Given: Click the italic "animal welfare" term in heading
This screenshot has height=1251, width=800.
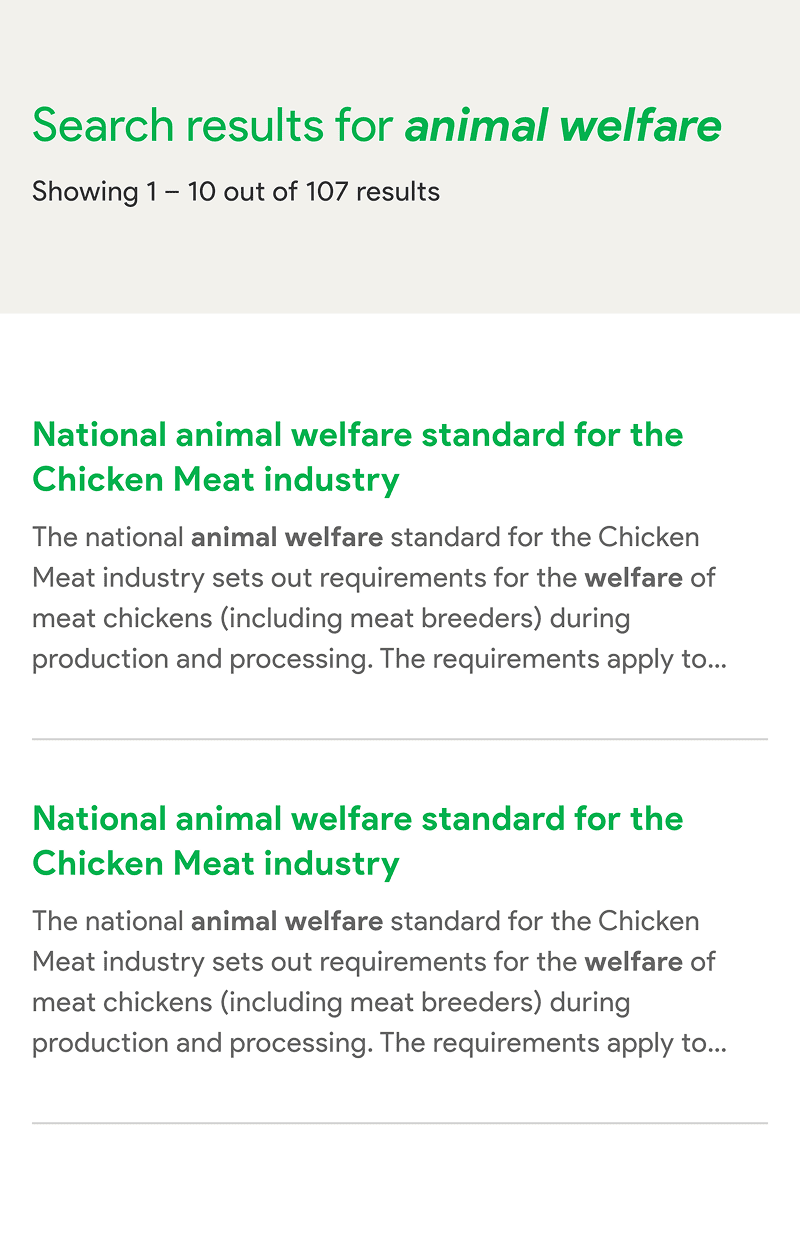Looking at the screenshot, I should tap(562, 126).
